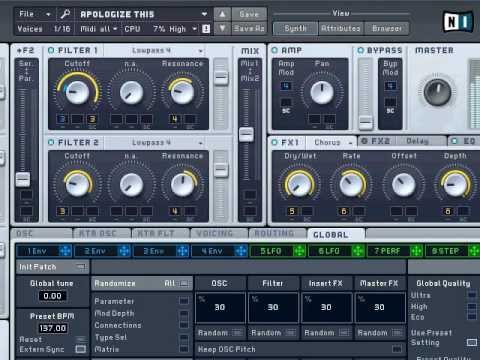Click Byp Mod slot 4 in the BYPASS section
The height and width of the screenshot is (360, 480).
[390, 86]
